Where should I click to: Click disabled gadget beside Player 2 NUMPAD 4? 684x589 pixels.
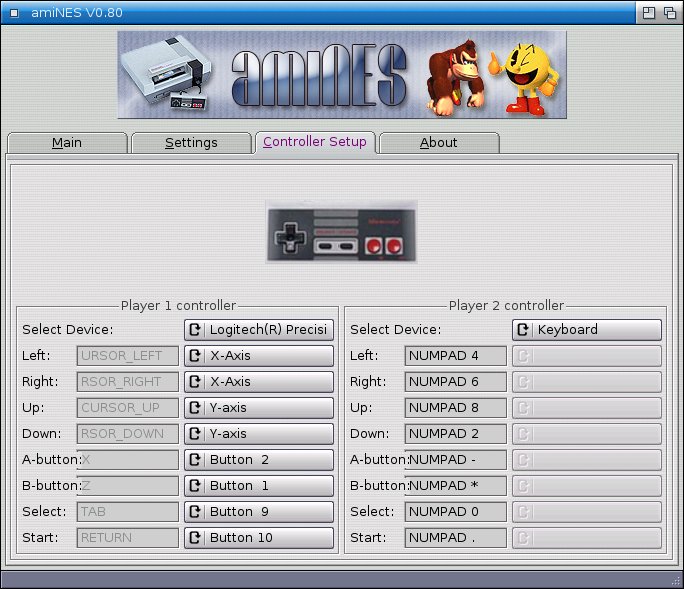[x=587, y=356]
